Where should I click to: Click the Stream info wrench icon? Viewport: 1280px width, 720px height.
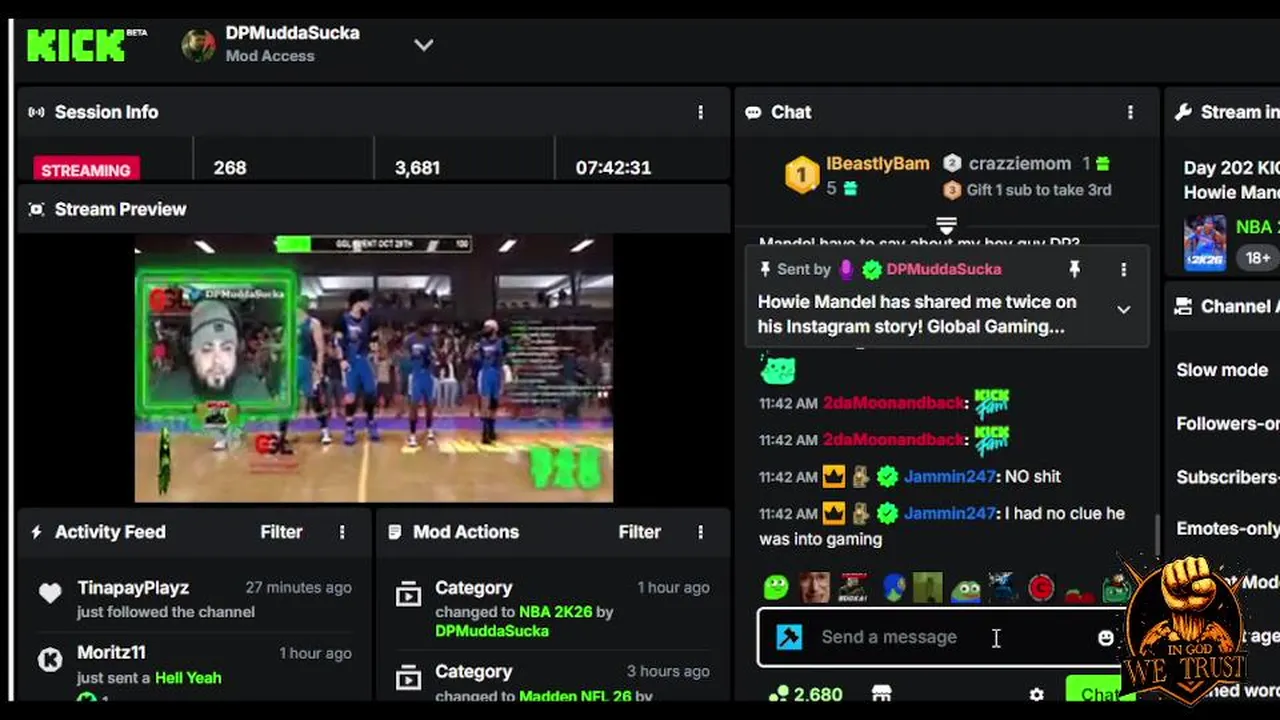[1183, 112]
